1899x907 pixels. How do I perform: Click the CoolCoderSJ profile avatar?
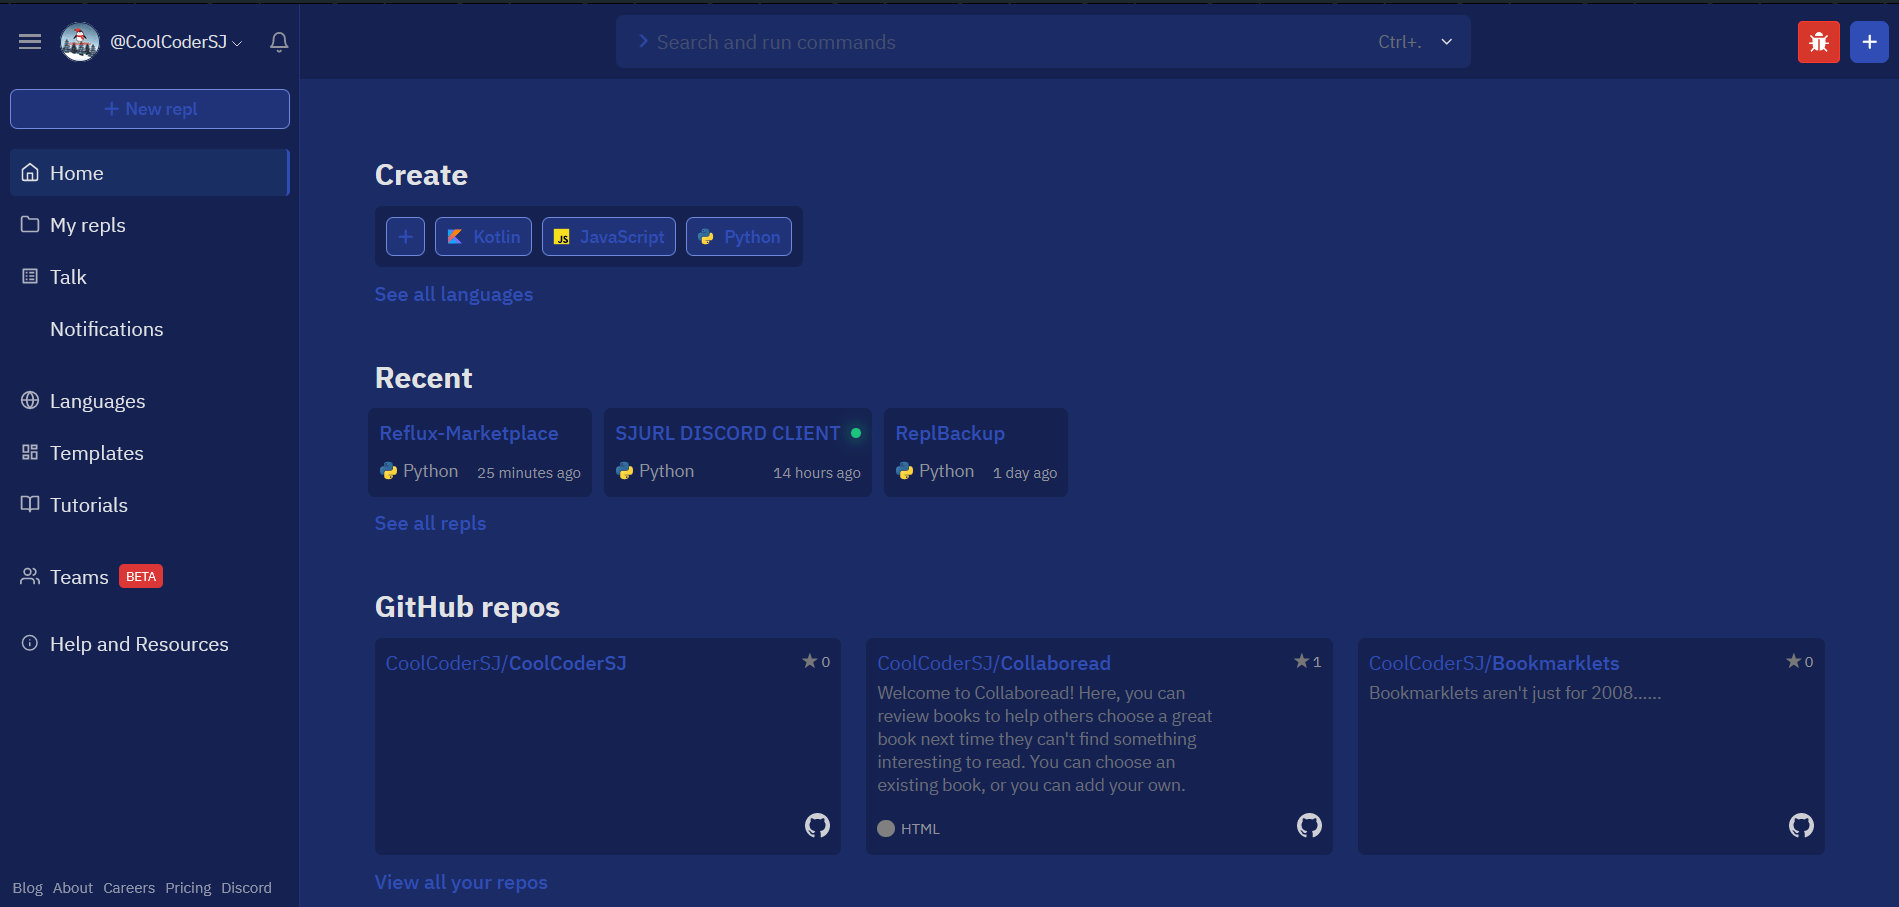tap(80, 42)
